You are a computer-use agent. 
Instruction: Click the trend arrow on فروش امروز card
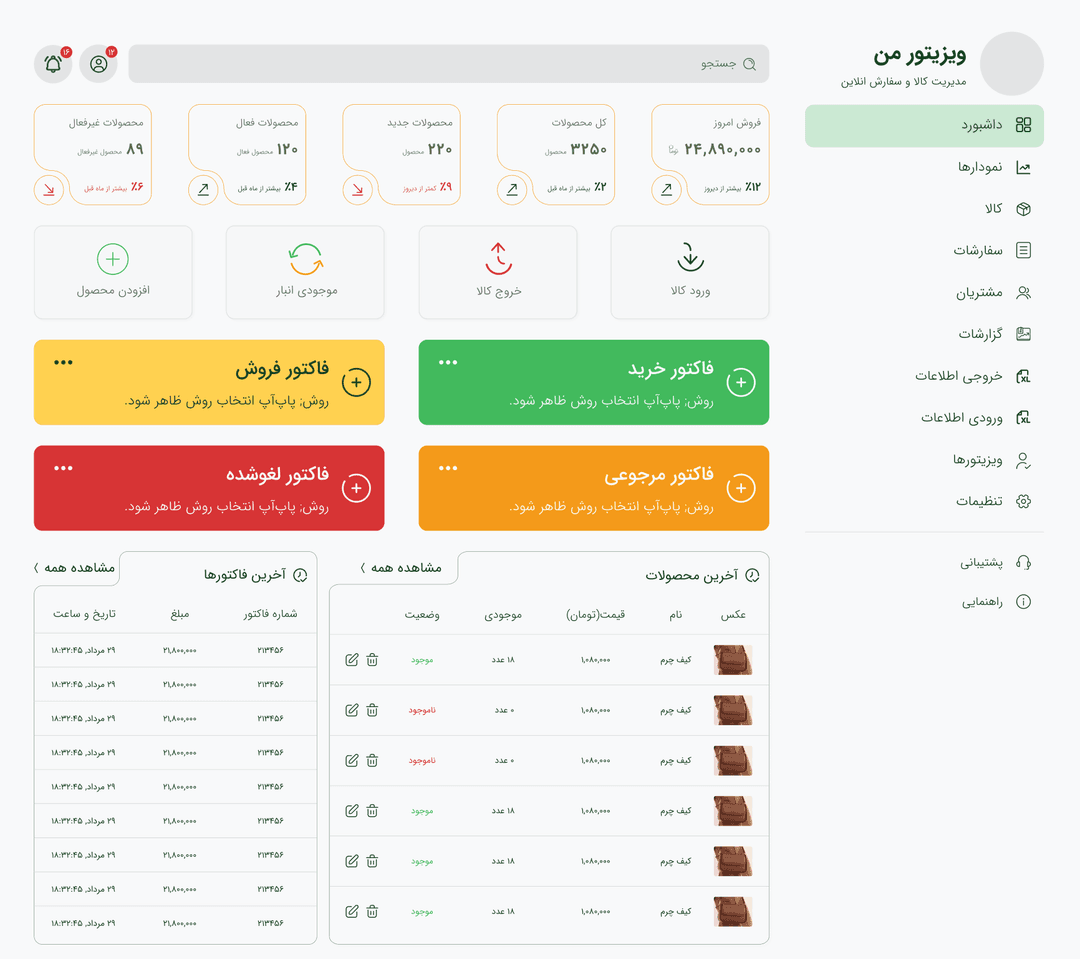(x=666, y=189)
